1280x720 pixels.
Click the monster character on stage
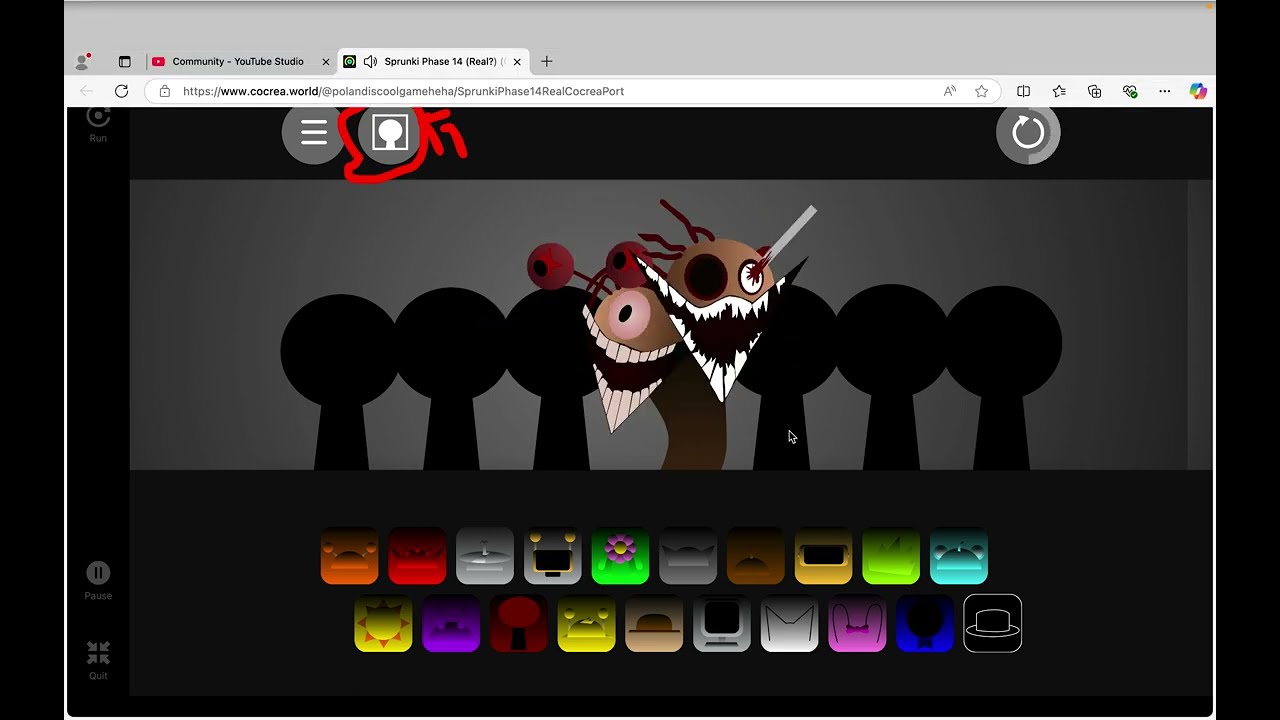click(x=690, y=335)
